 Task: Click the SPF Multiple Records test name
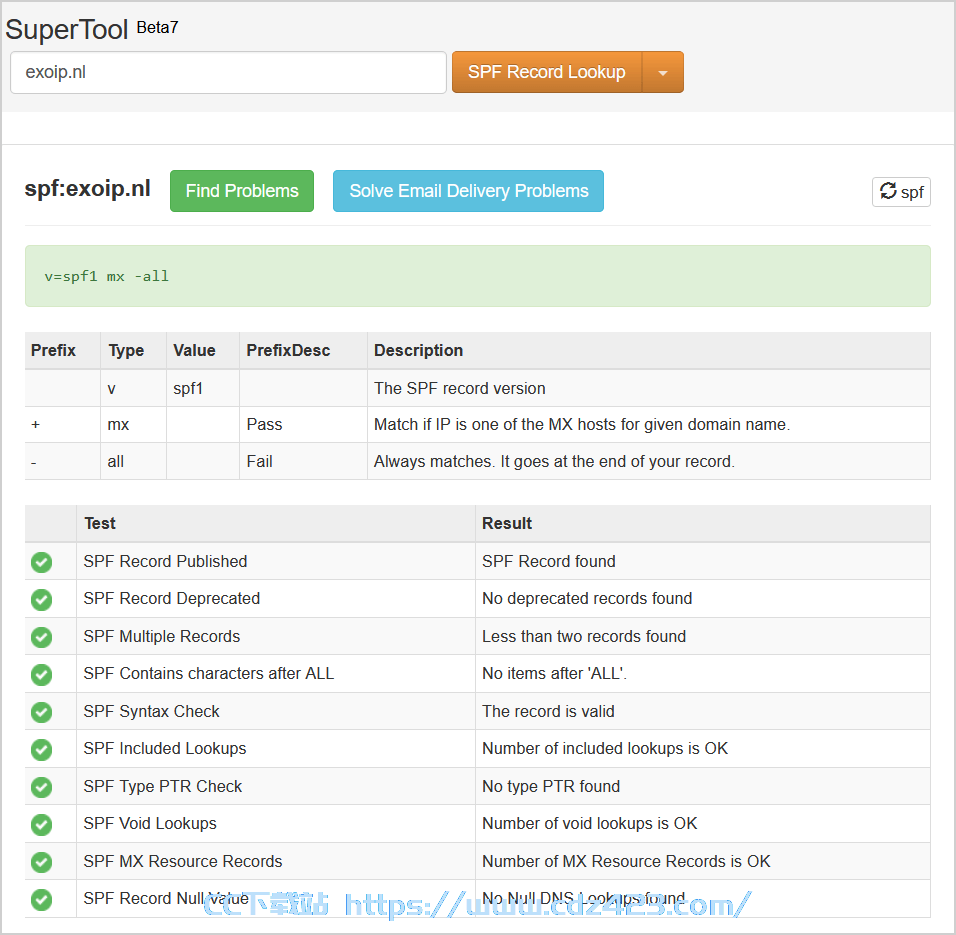click(162, 636)
